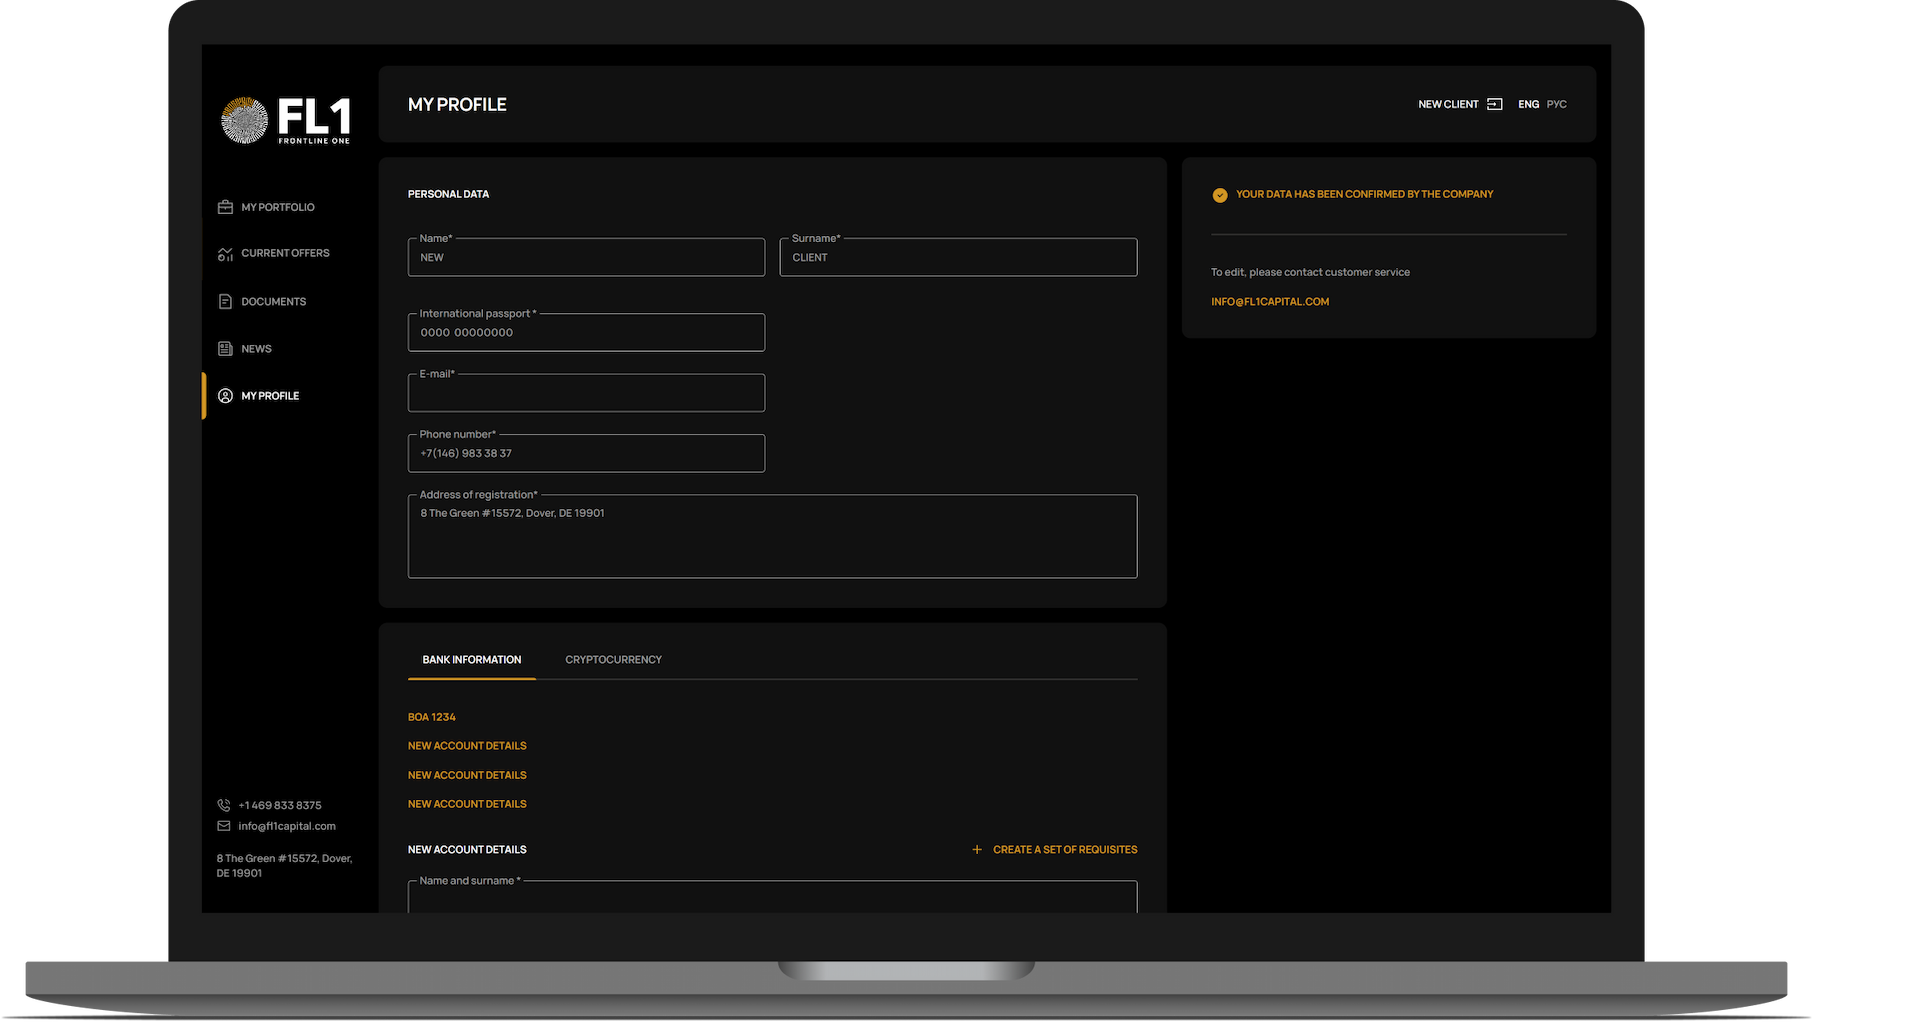
Task: Click the FL1 Frontline One logo
Action: click(285, 121)
